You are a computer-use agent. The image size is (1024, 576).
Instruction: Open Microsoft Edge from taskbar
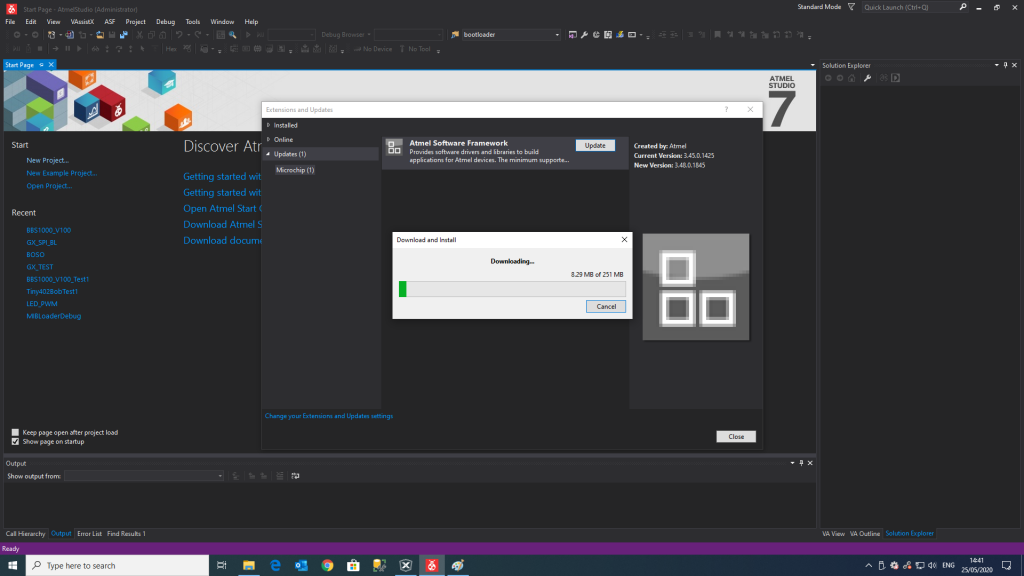[x=275, y=566]
